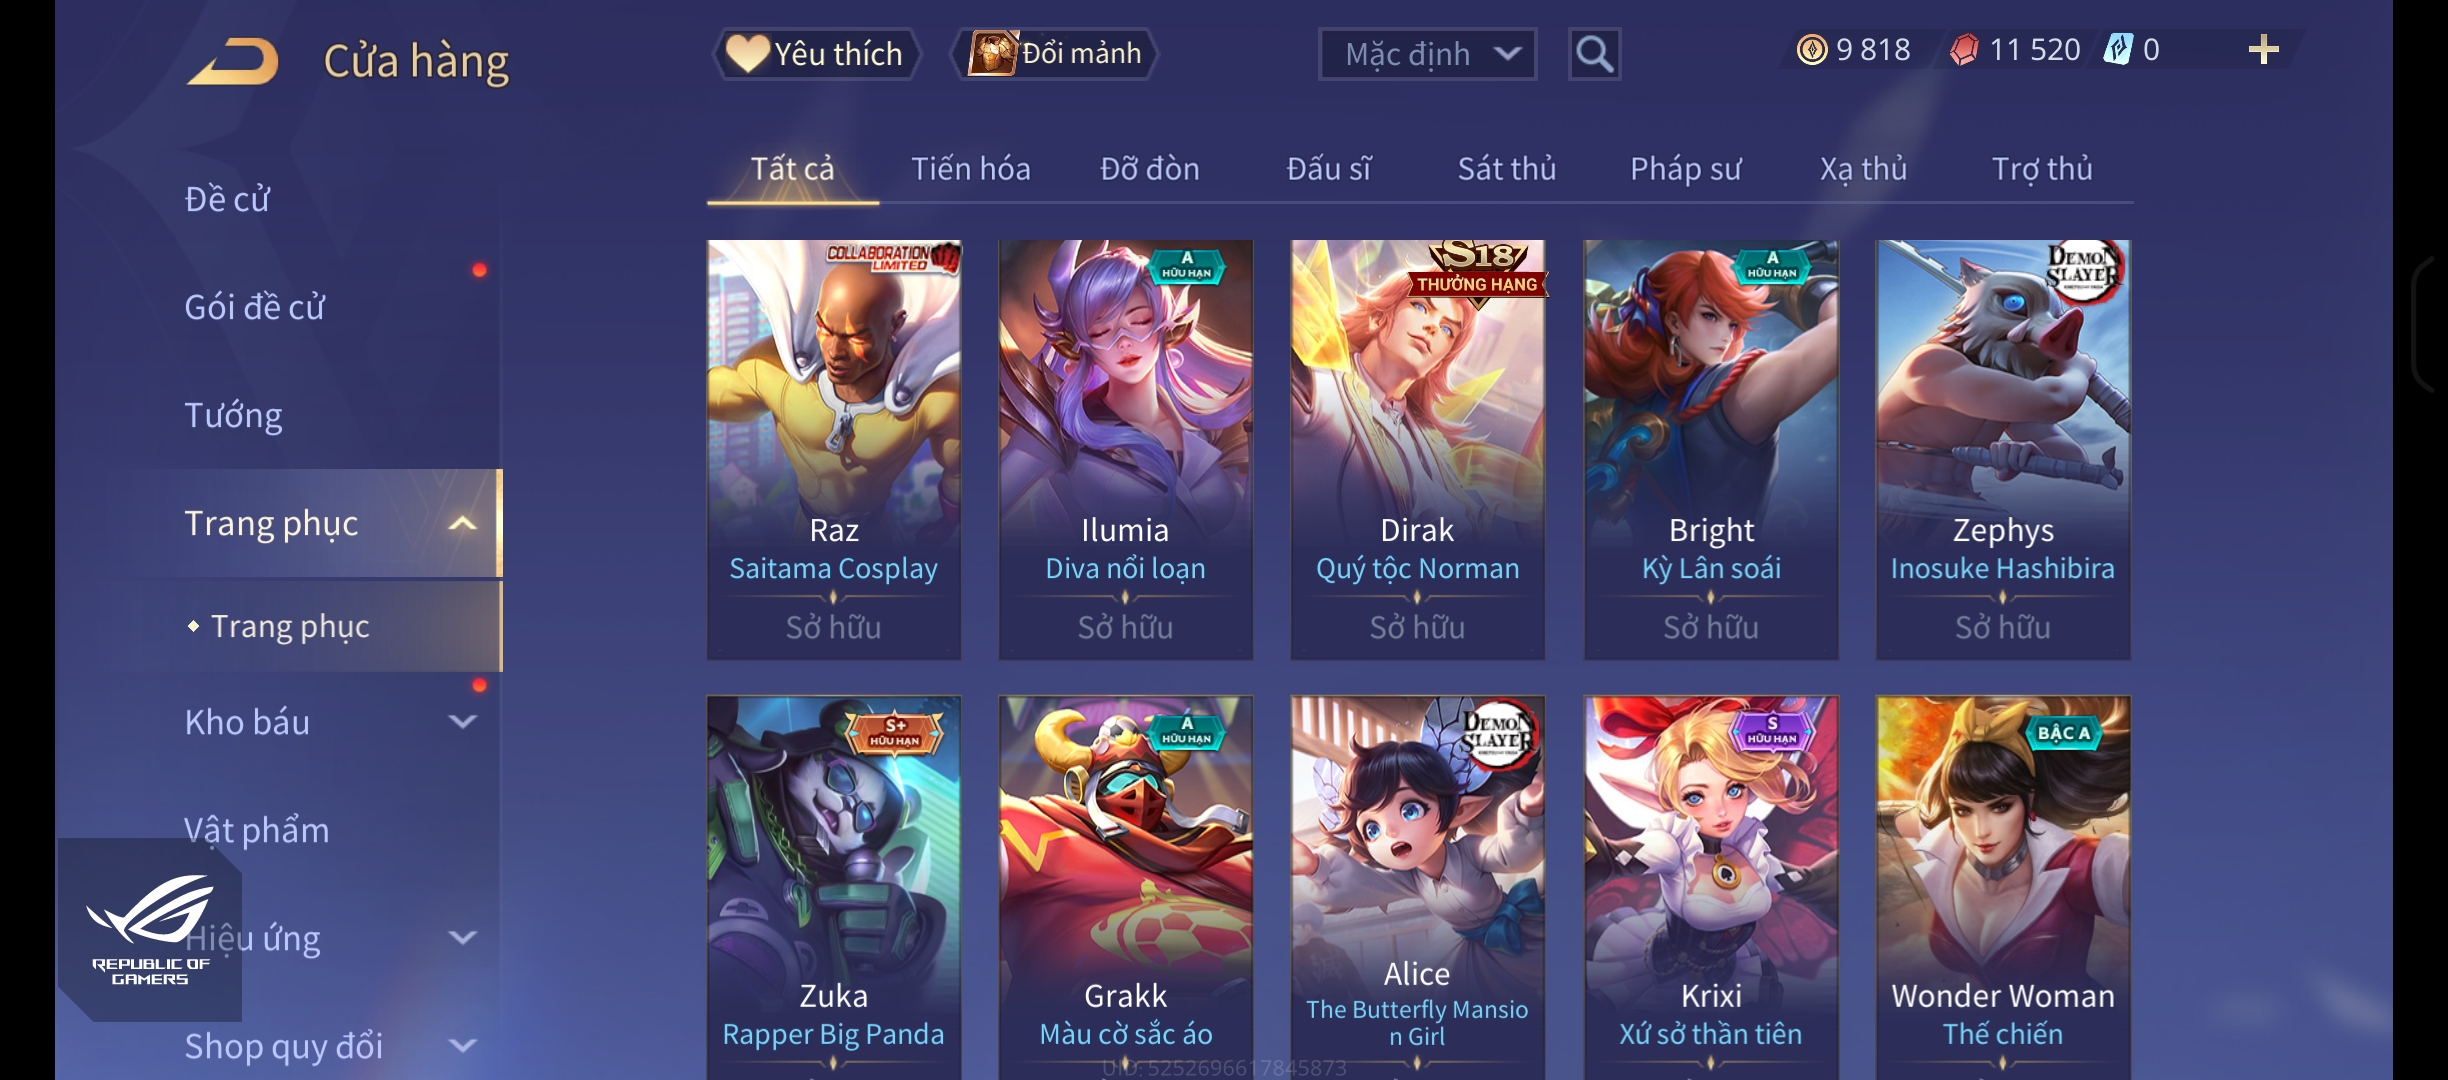The width and height of the screenshot is (2448, 1080).
Task: Open the Mặc định sort dropdown
Action: pyautogui.click(x=1427, y=54)
